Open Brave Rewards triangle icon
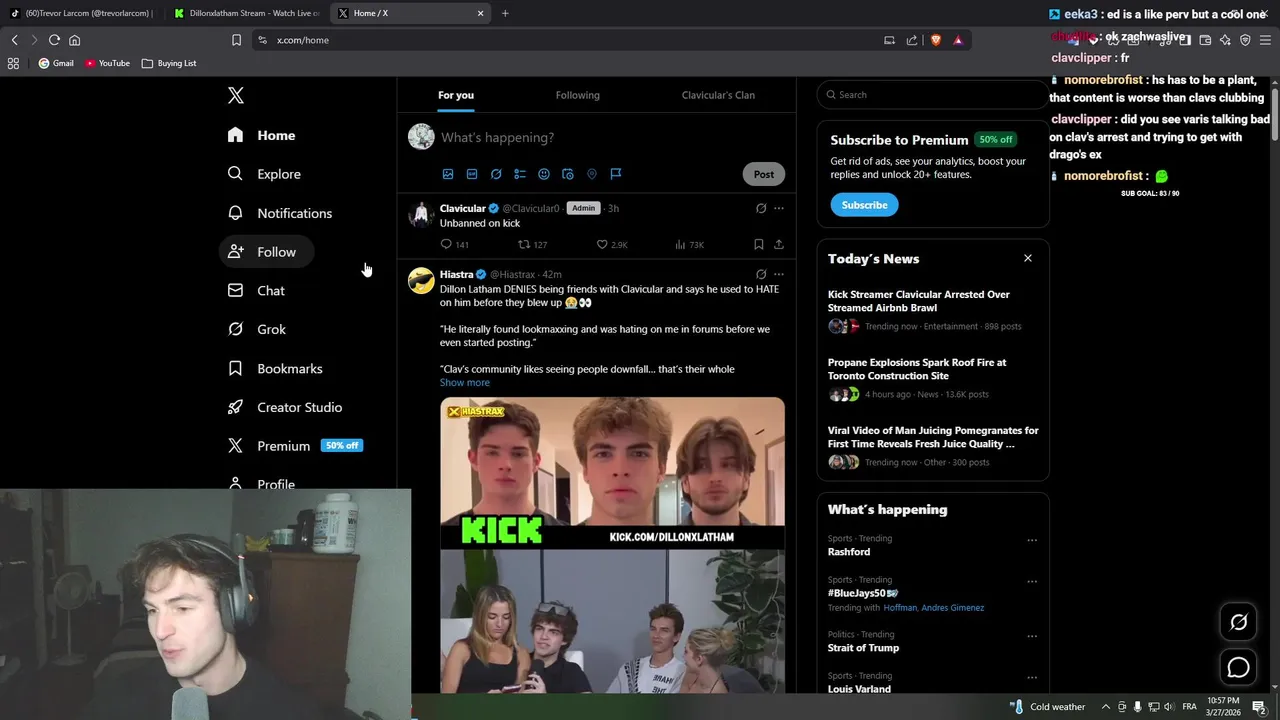Viewport: 1280px width, 720px height. pos(958,40)
